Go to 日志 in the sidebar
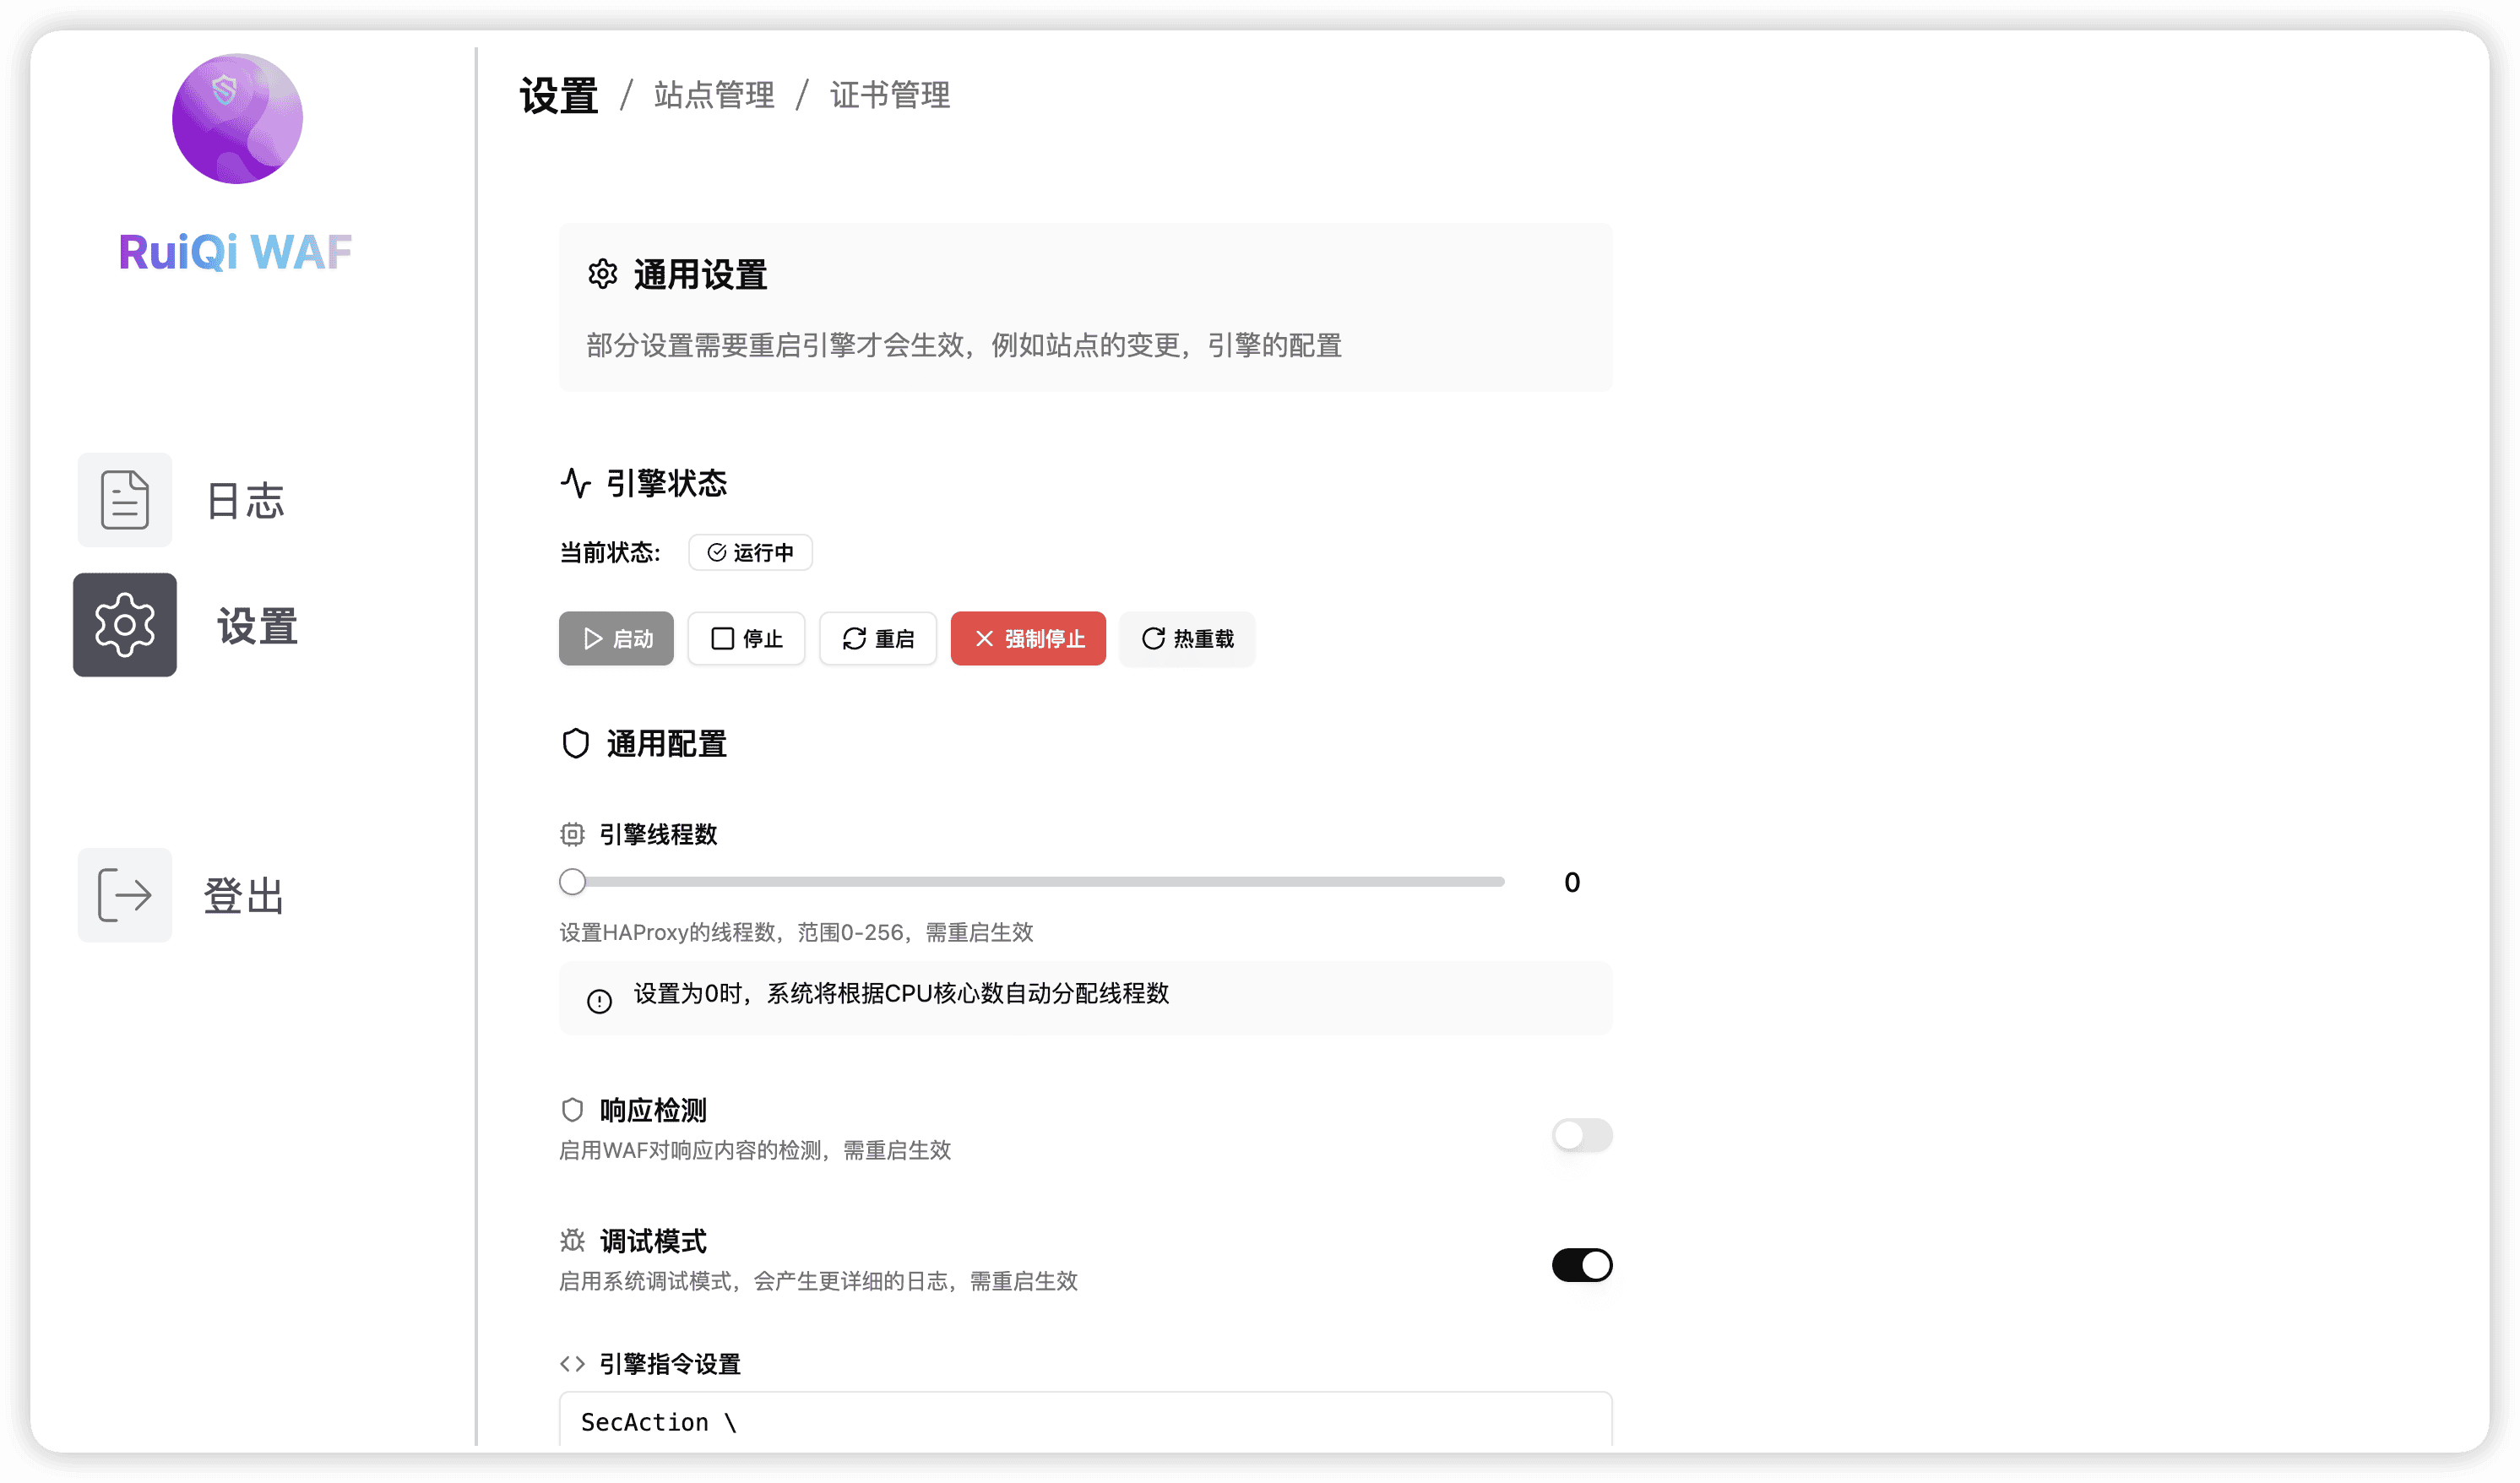 [245, 500]
